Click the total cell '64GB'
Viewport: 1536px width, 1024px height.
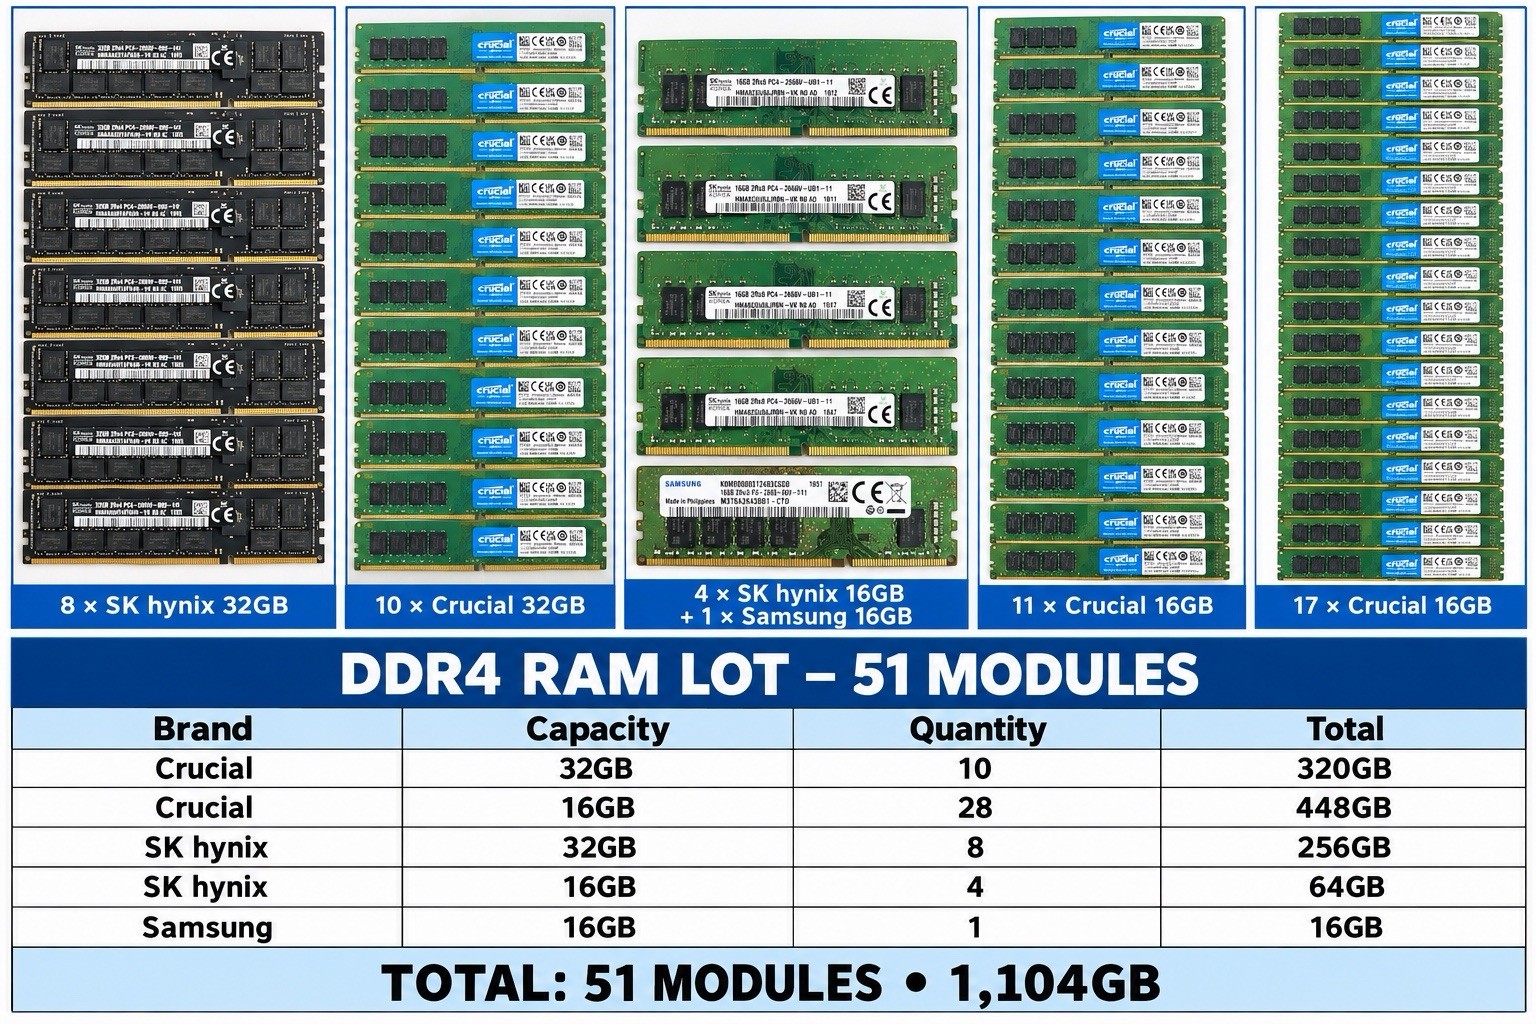click(1344, 887)
